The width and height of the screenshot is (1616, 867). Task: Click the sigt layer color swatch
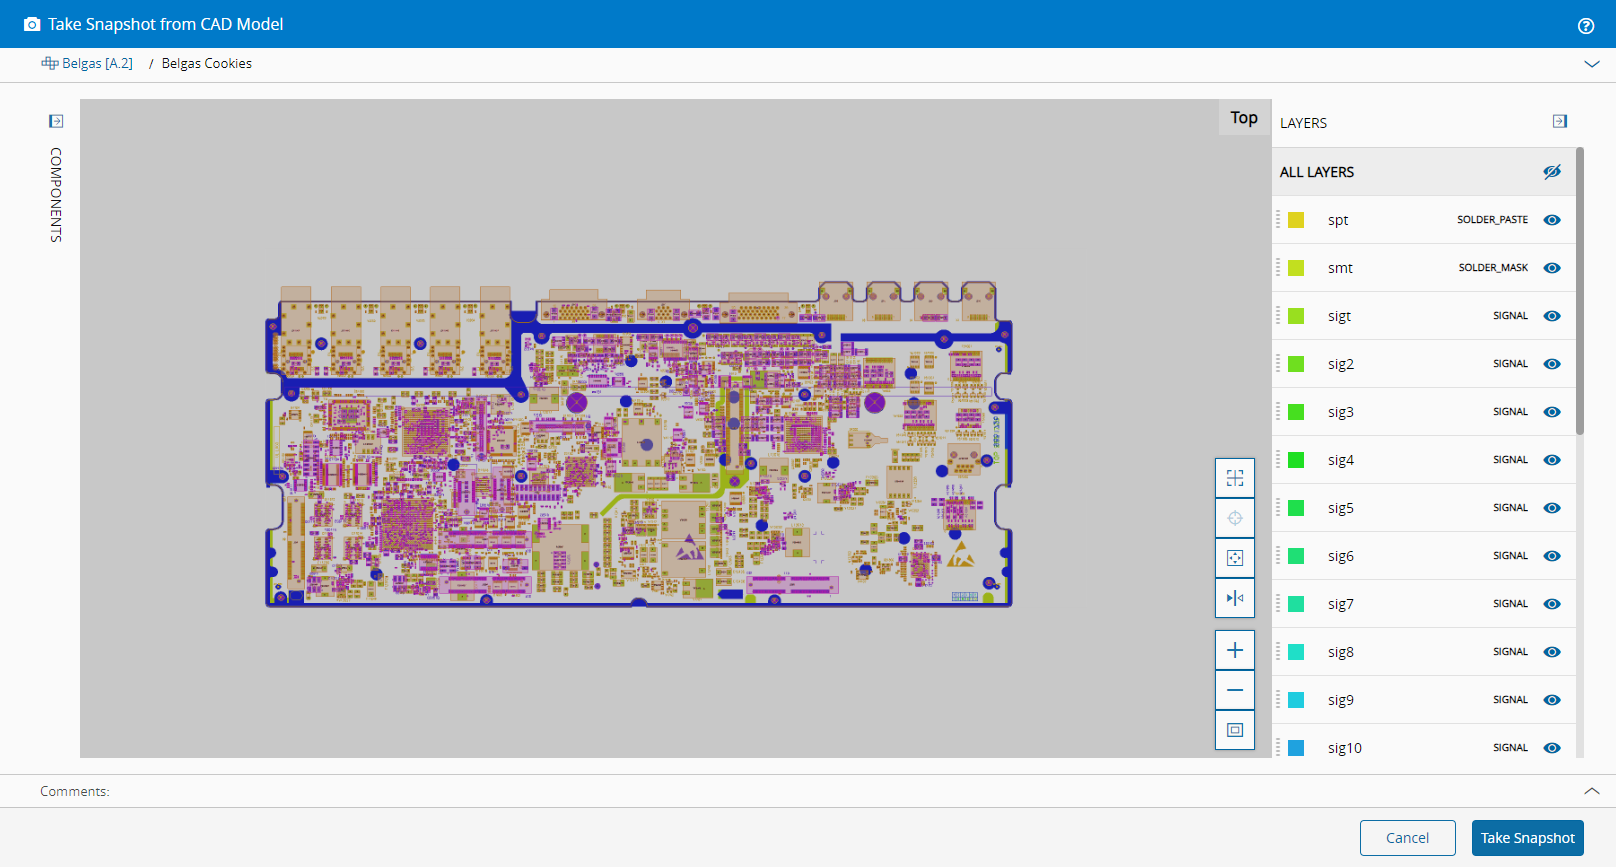[1296, 316]
